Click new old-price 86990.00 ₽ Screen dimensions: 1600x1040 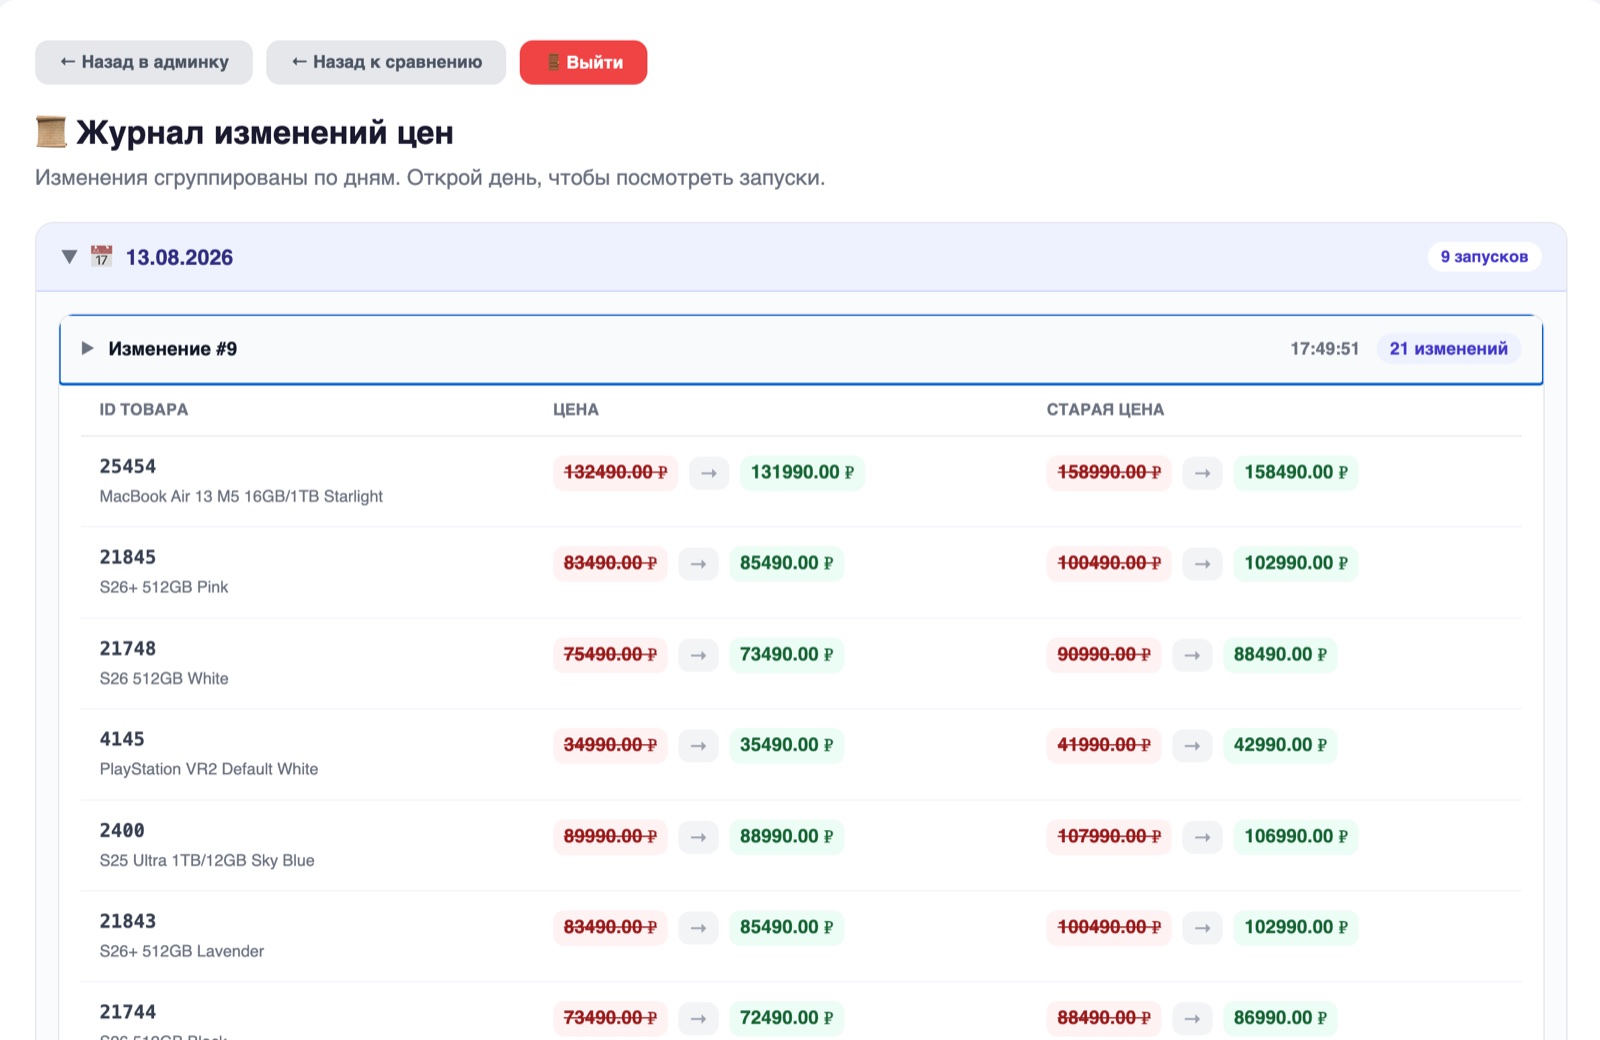1280,1018
